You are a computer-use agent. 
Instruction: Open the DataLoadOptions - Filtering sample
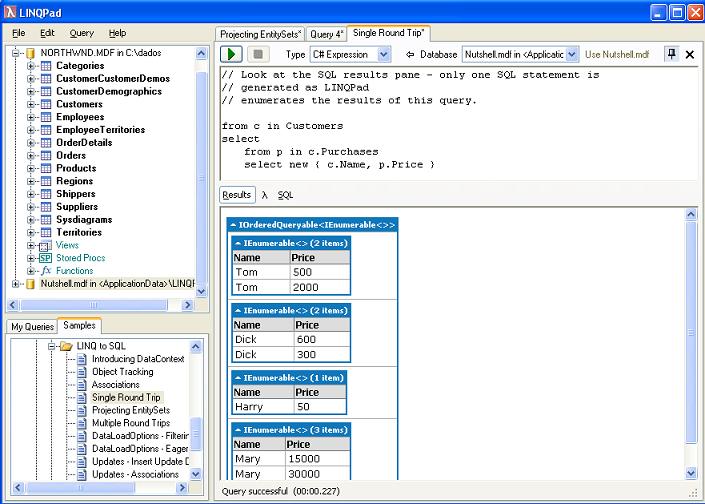pos(140,436)
